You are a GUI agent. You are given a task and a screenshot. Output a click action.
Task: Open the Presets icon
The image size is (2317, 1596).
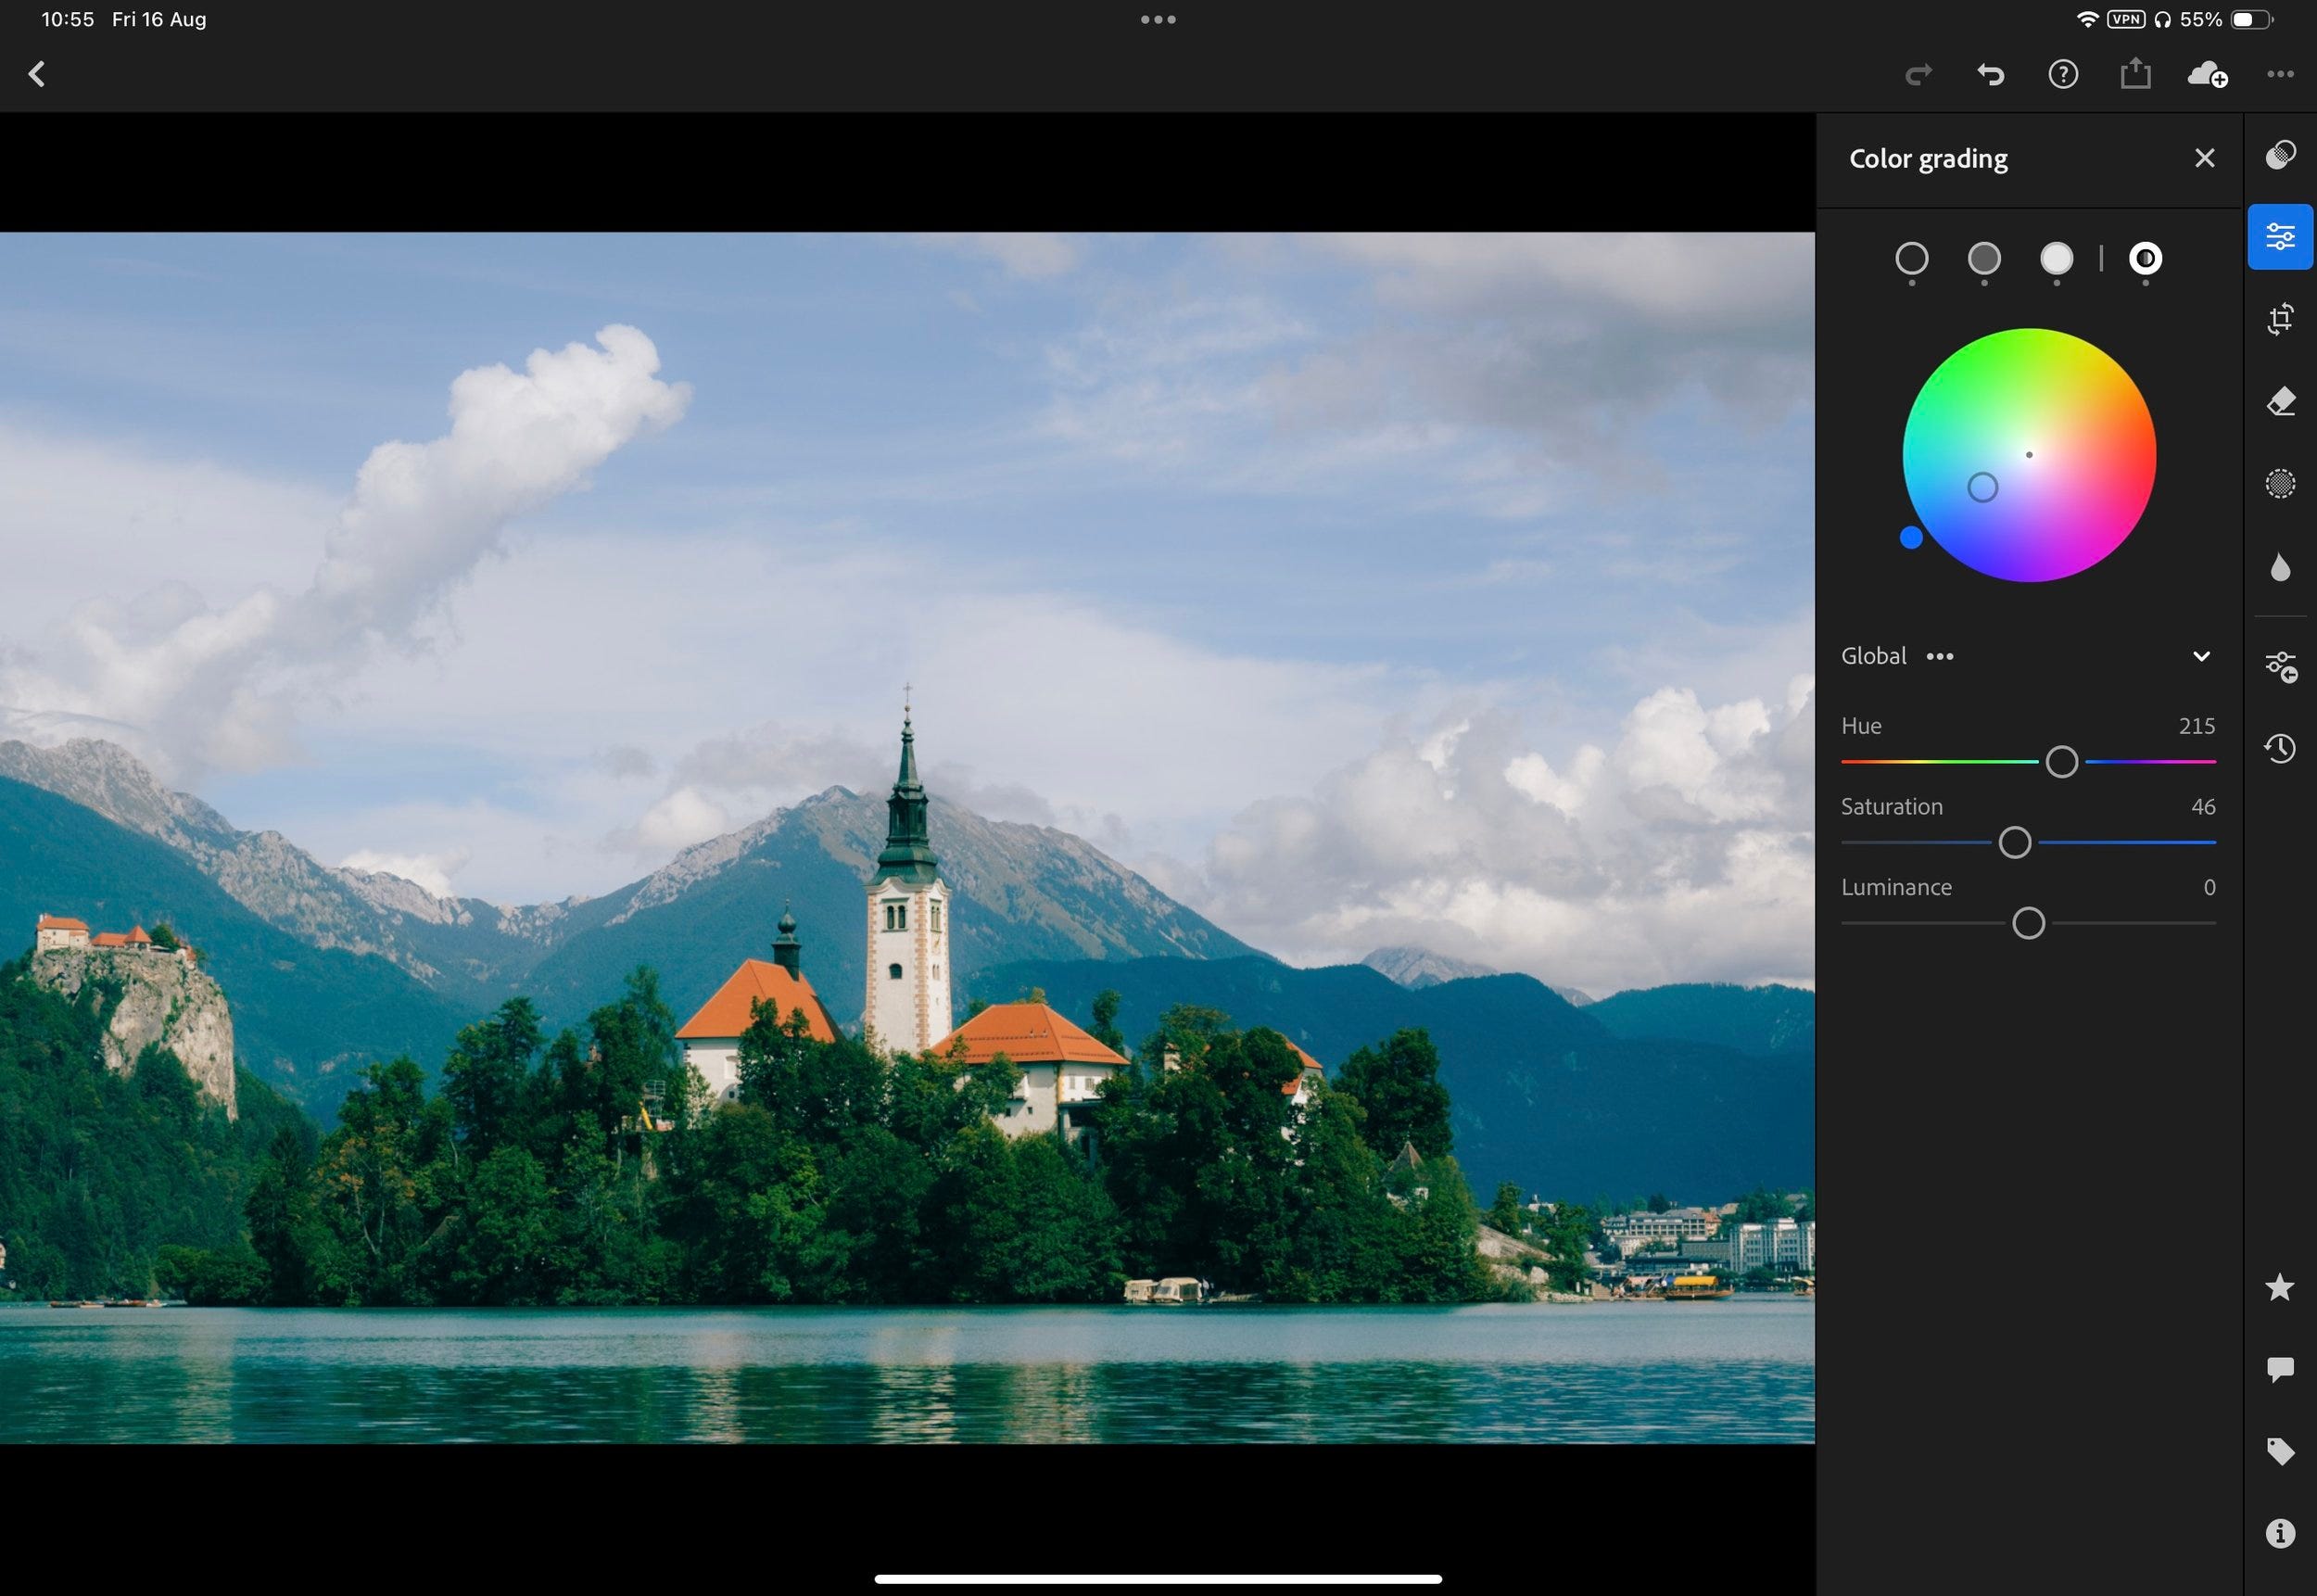tap(2280, 157)
